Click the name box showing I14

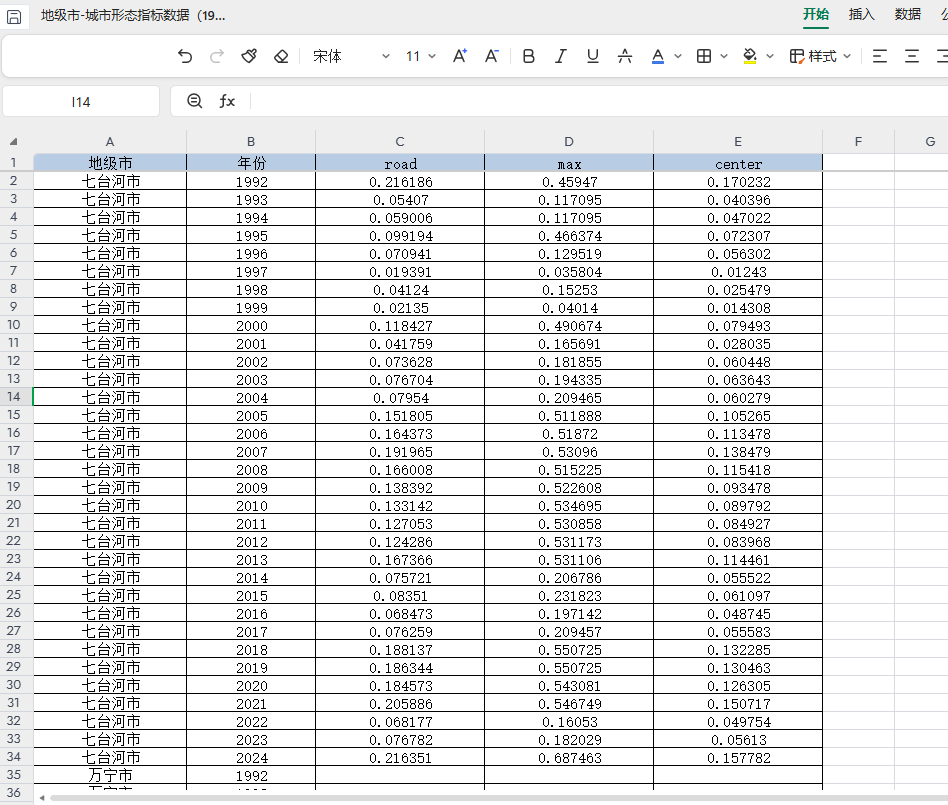click(81, 101)
